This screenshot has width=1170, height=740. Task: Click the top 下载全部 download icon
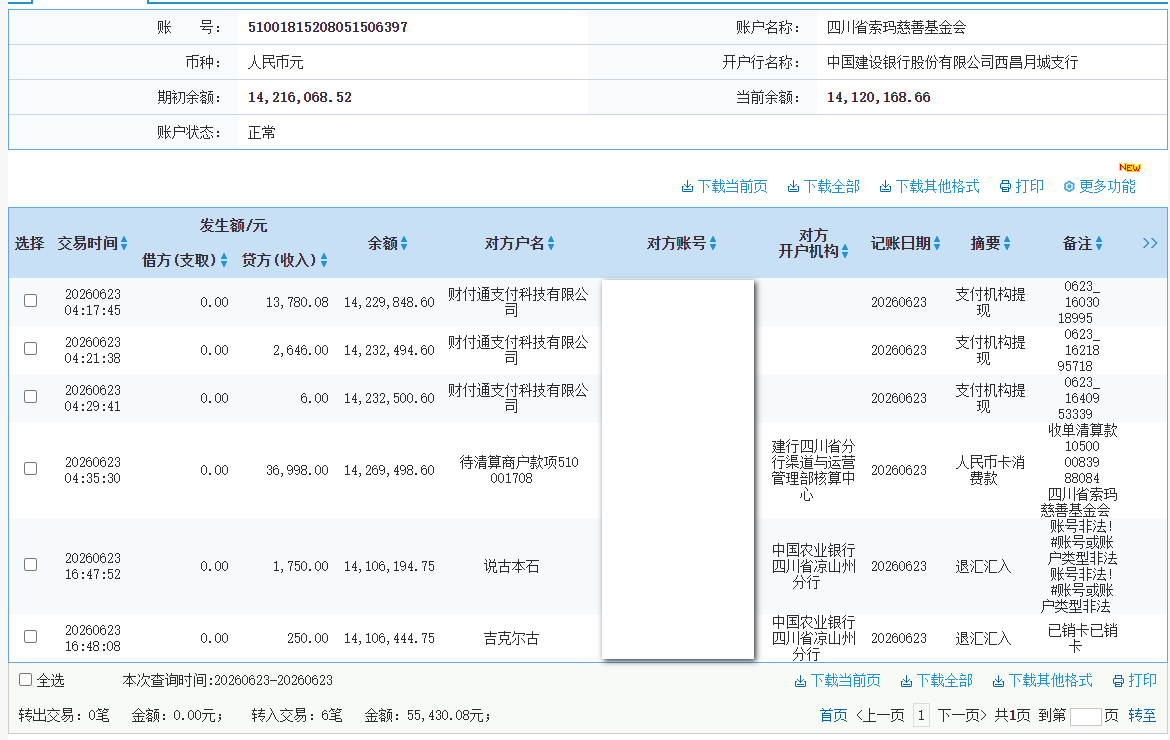coord(793,187)
